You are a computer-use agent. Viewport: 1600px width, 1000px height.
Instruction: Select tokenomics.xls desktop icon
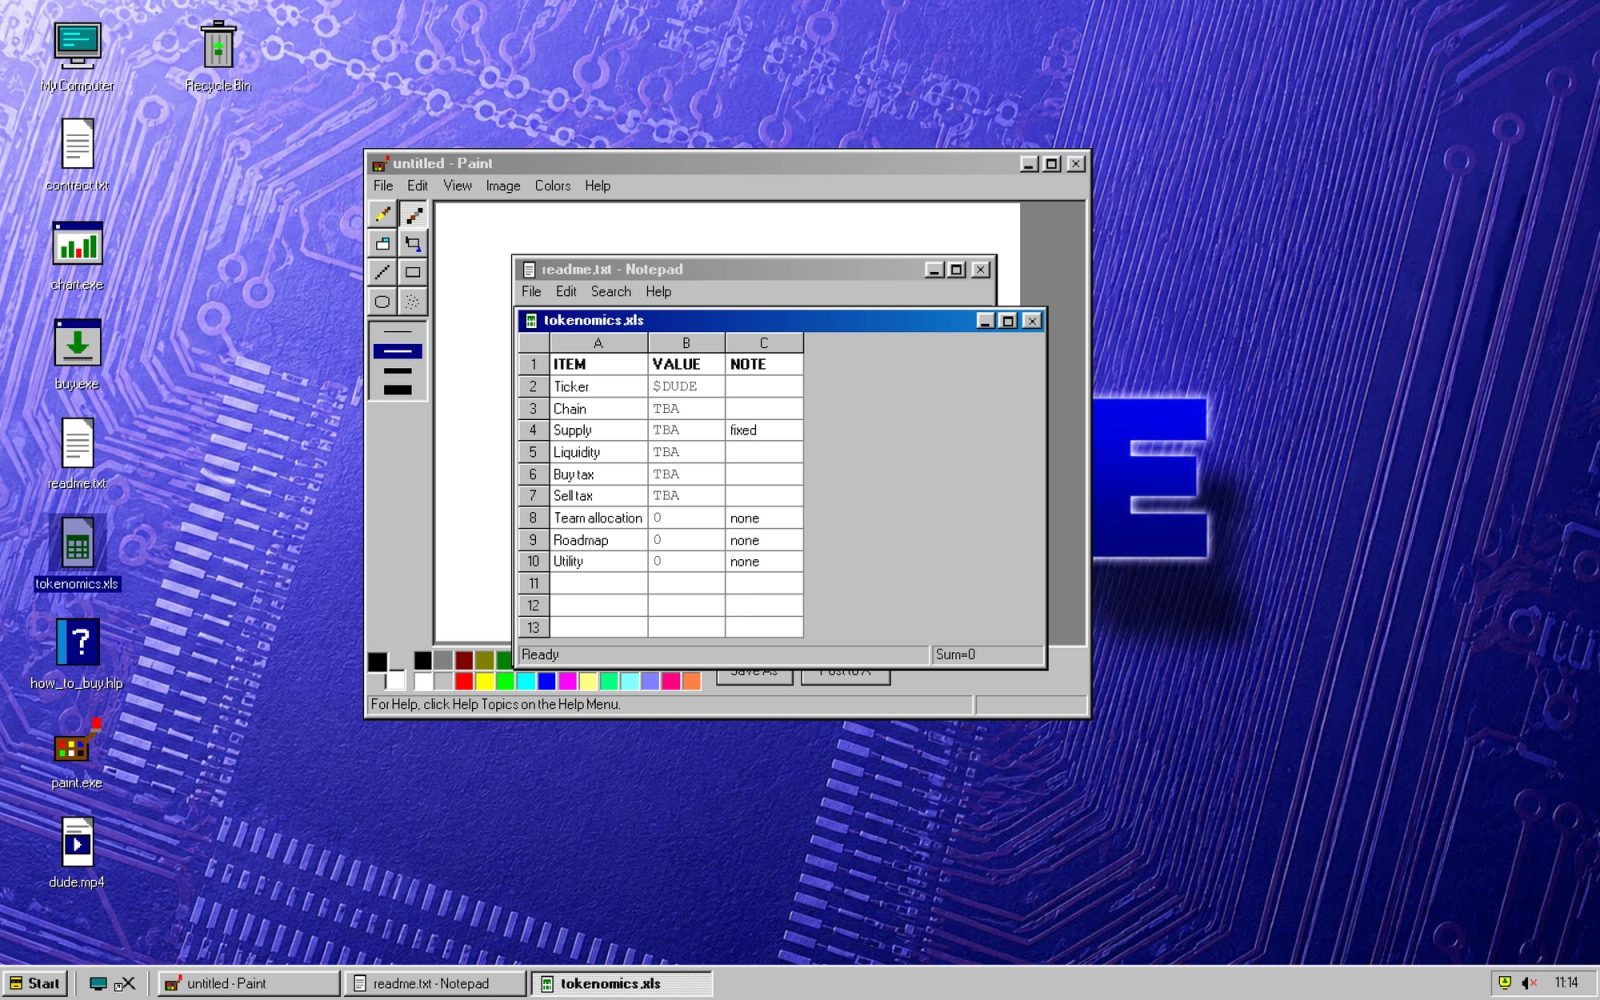click(77, 553)
